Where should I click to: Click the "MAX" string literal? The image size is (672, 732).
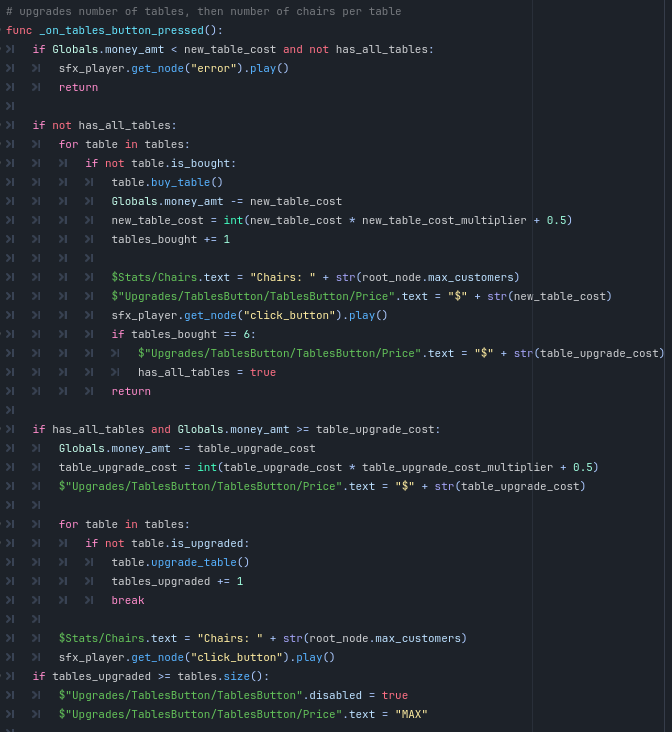coord(411,714)
